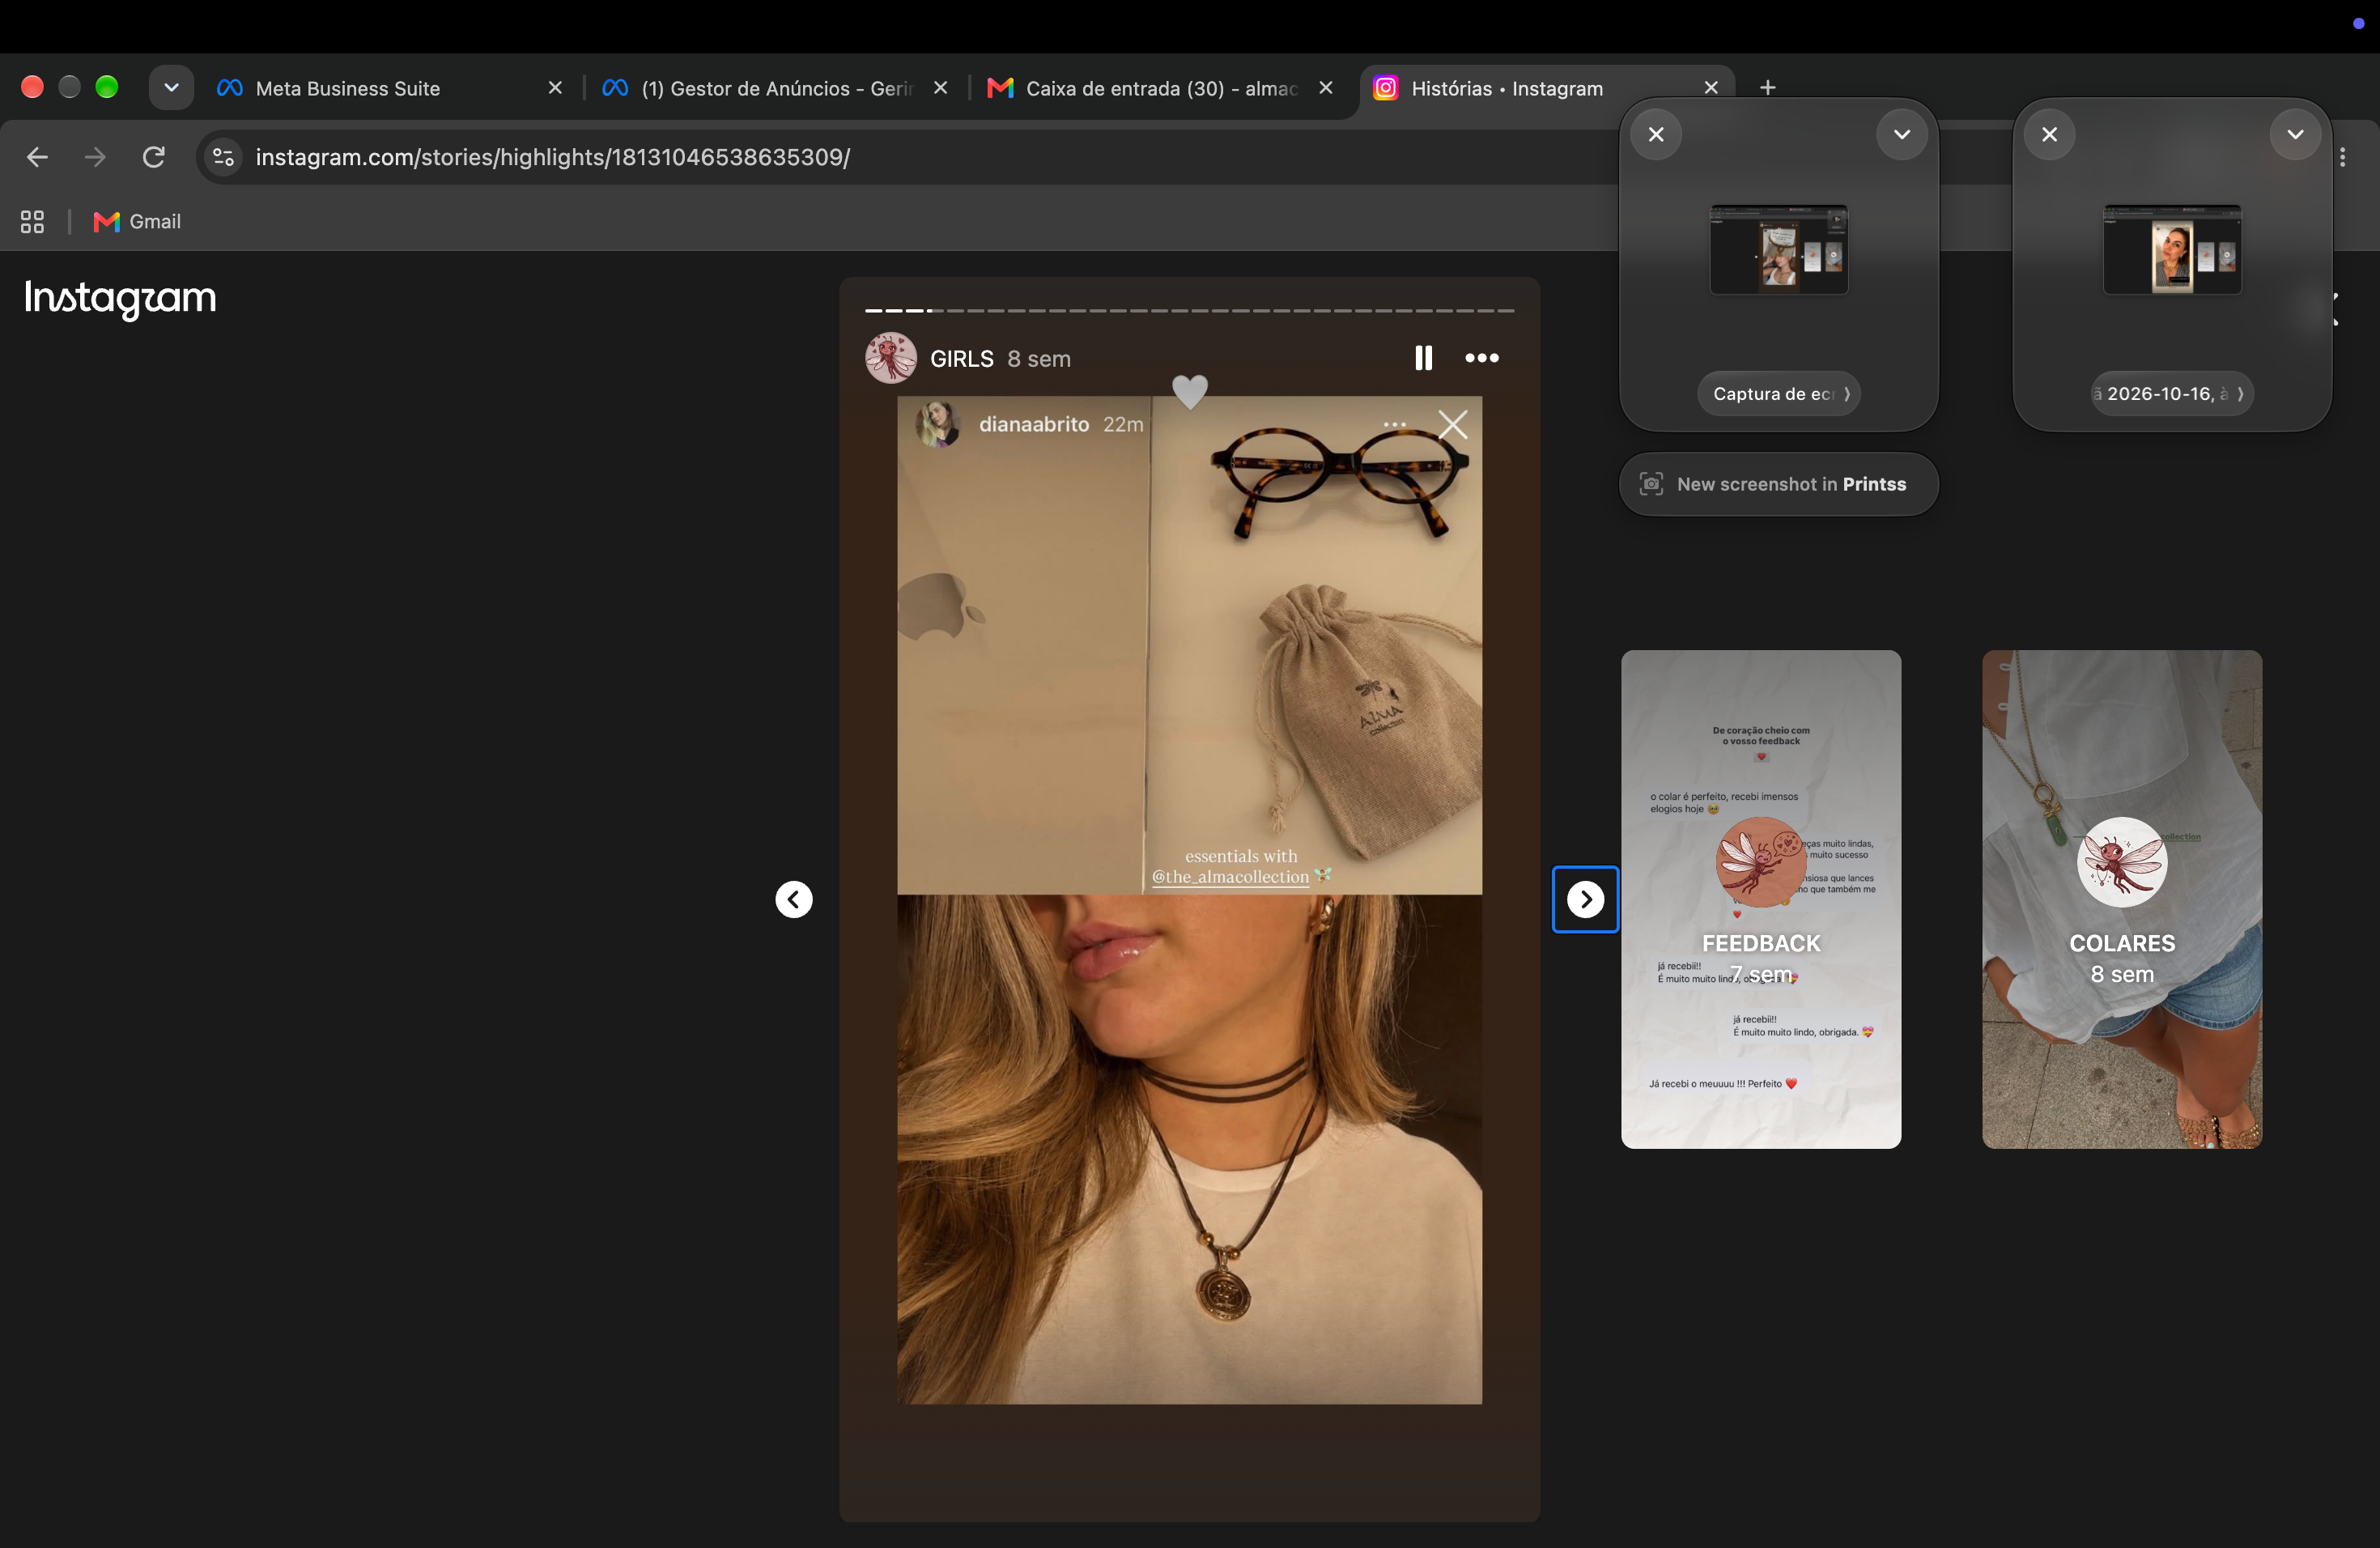This screenshot has width=2380, height=1548.
Task: Expand the tab search dropdown
Action: [171, 88]
